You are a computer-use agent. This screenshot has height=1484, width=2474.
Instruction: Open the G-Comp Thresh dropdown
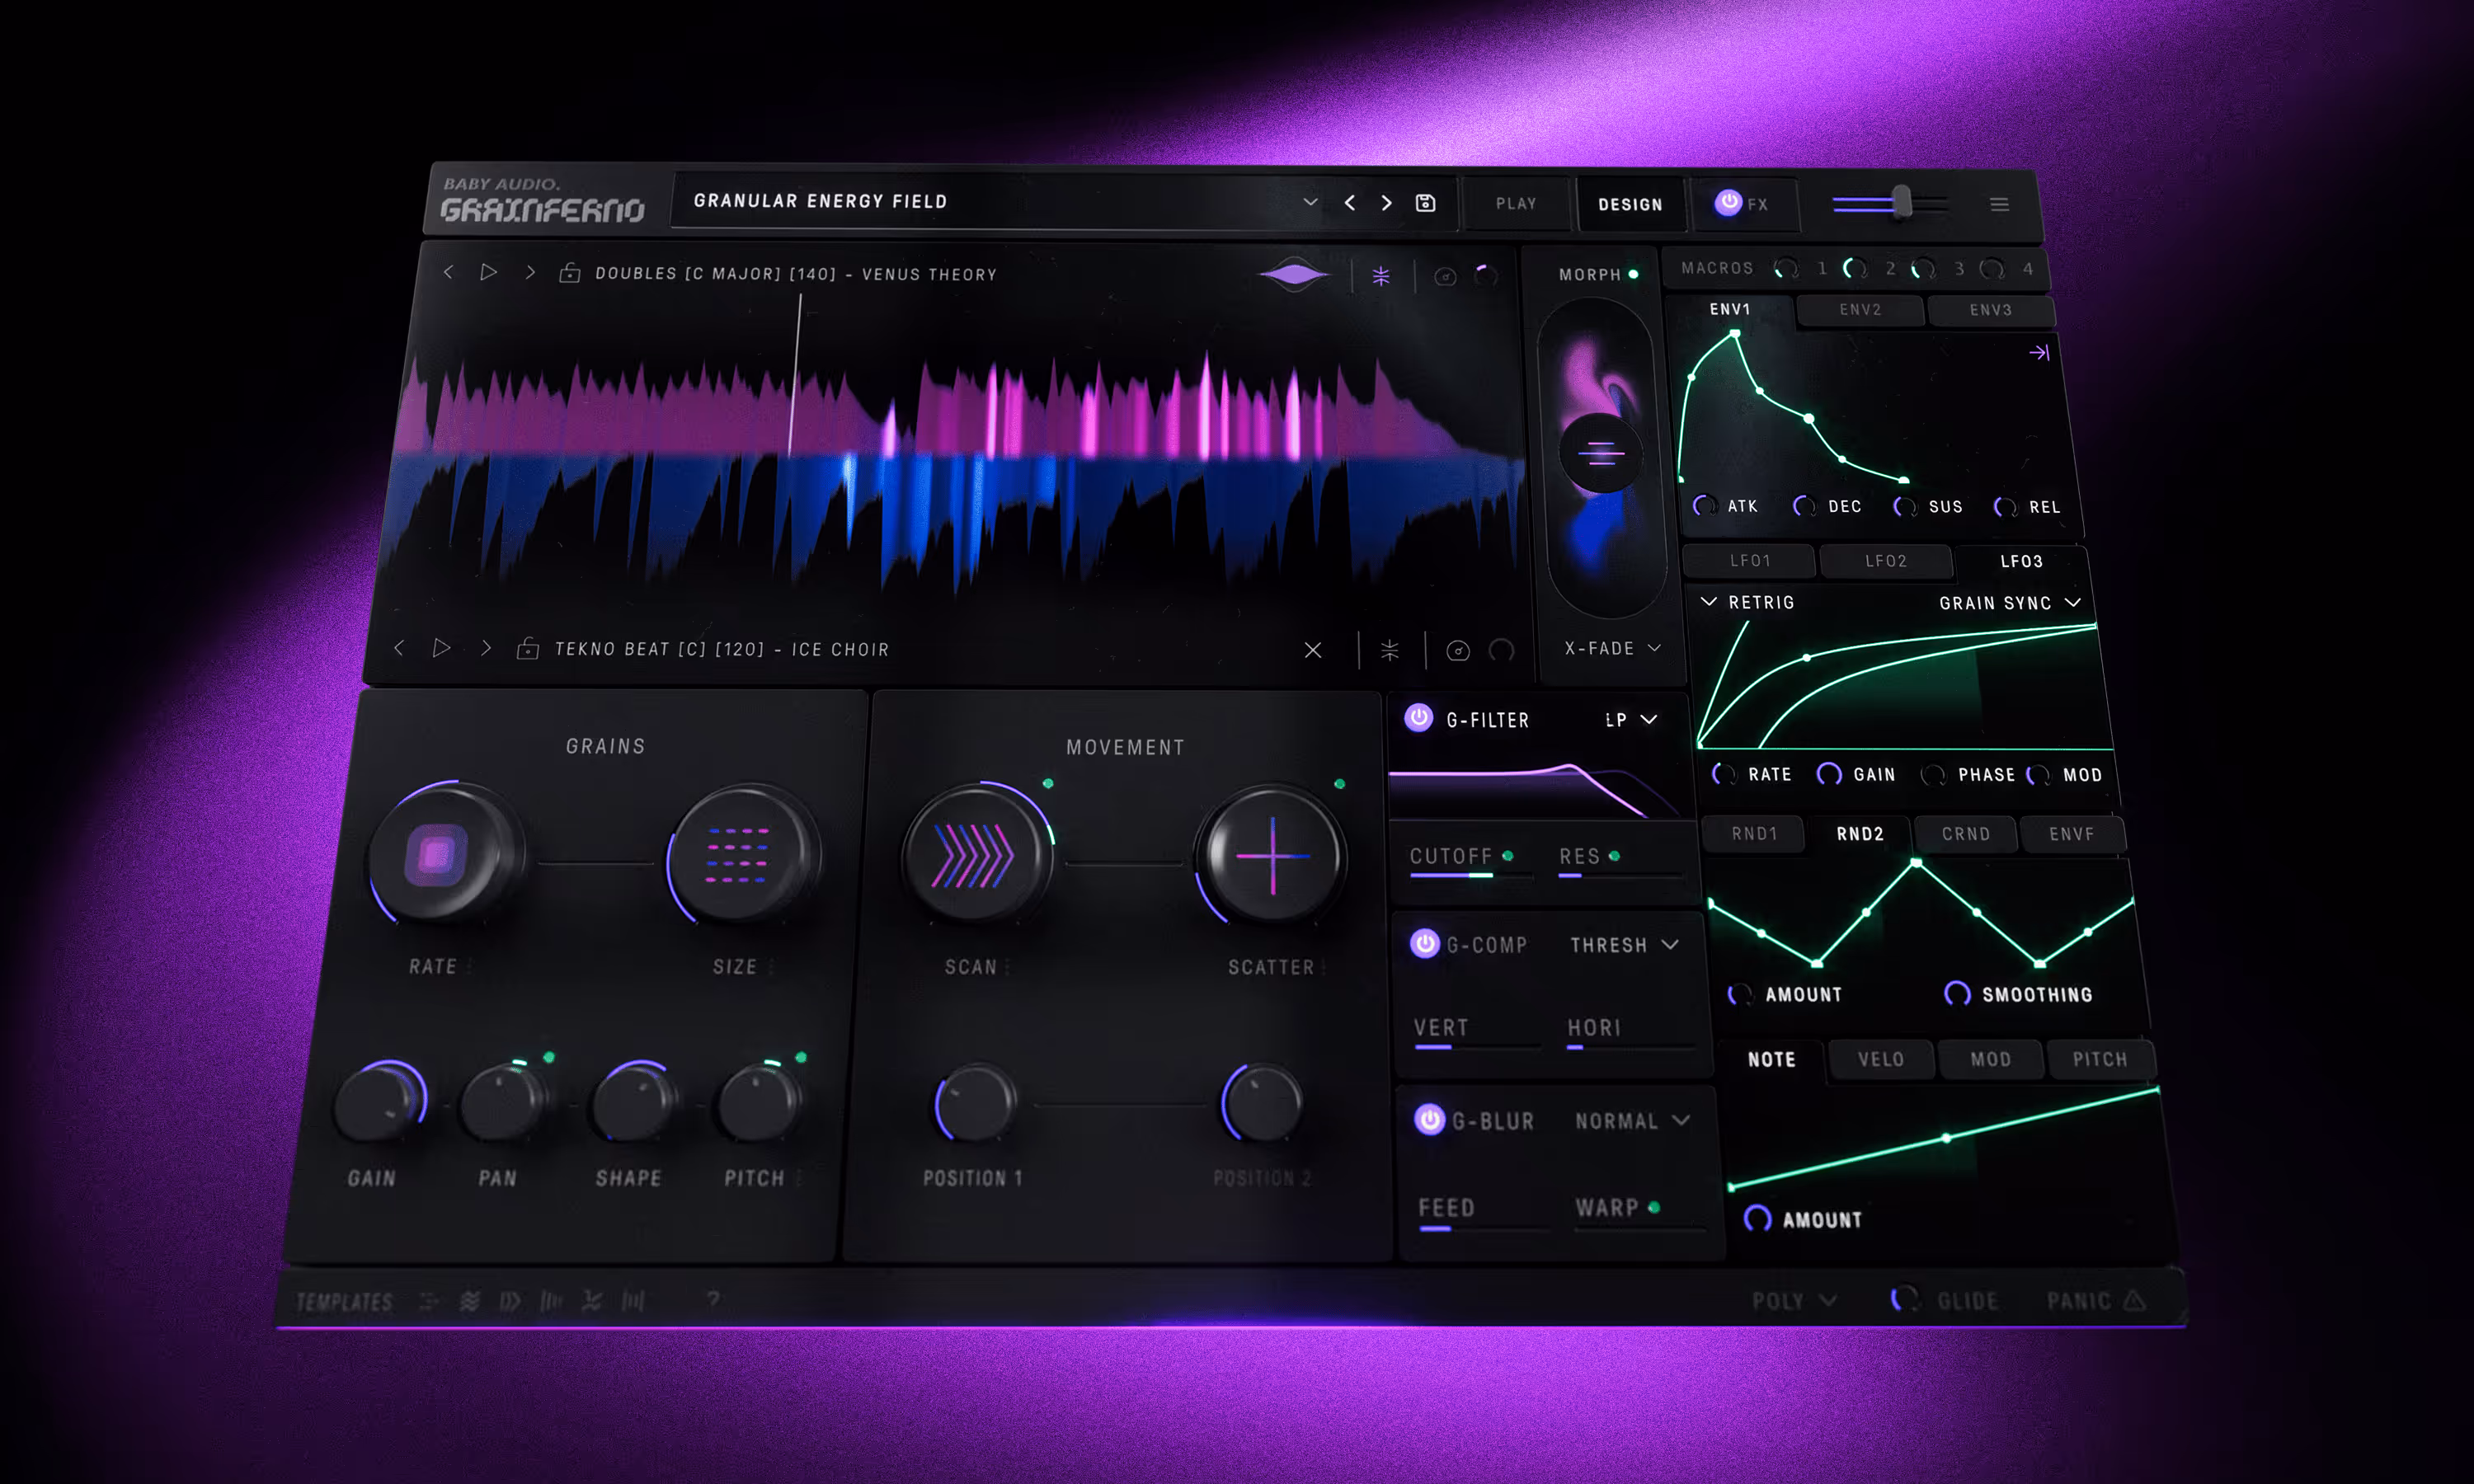coord(1624,945)
